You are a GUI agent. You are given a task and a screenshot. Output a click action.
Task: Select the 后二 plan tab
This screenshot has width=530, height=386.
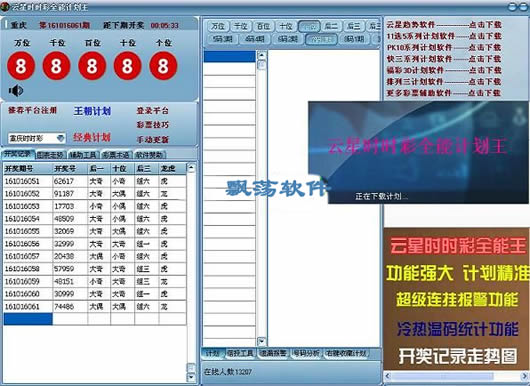[331, 26]
